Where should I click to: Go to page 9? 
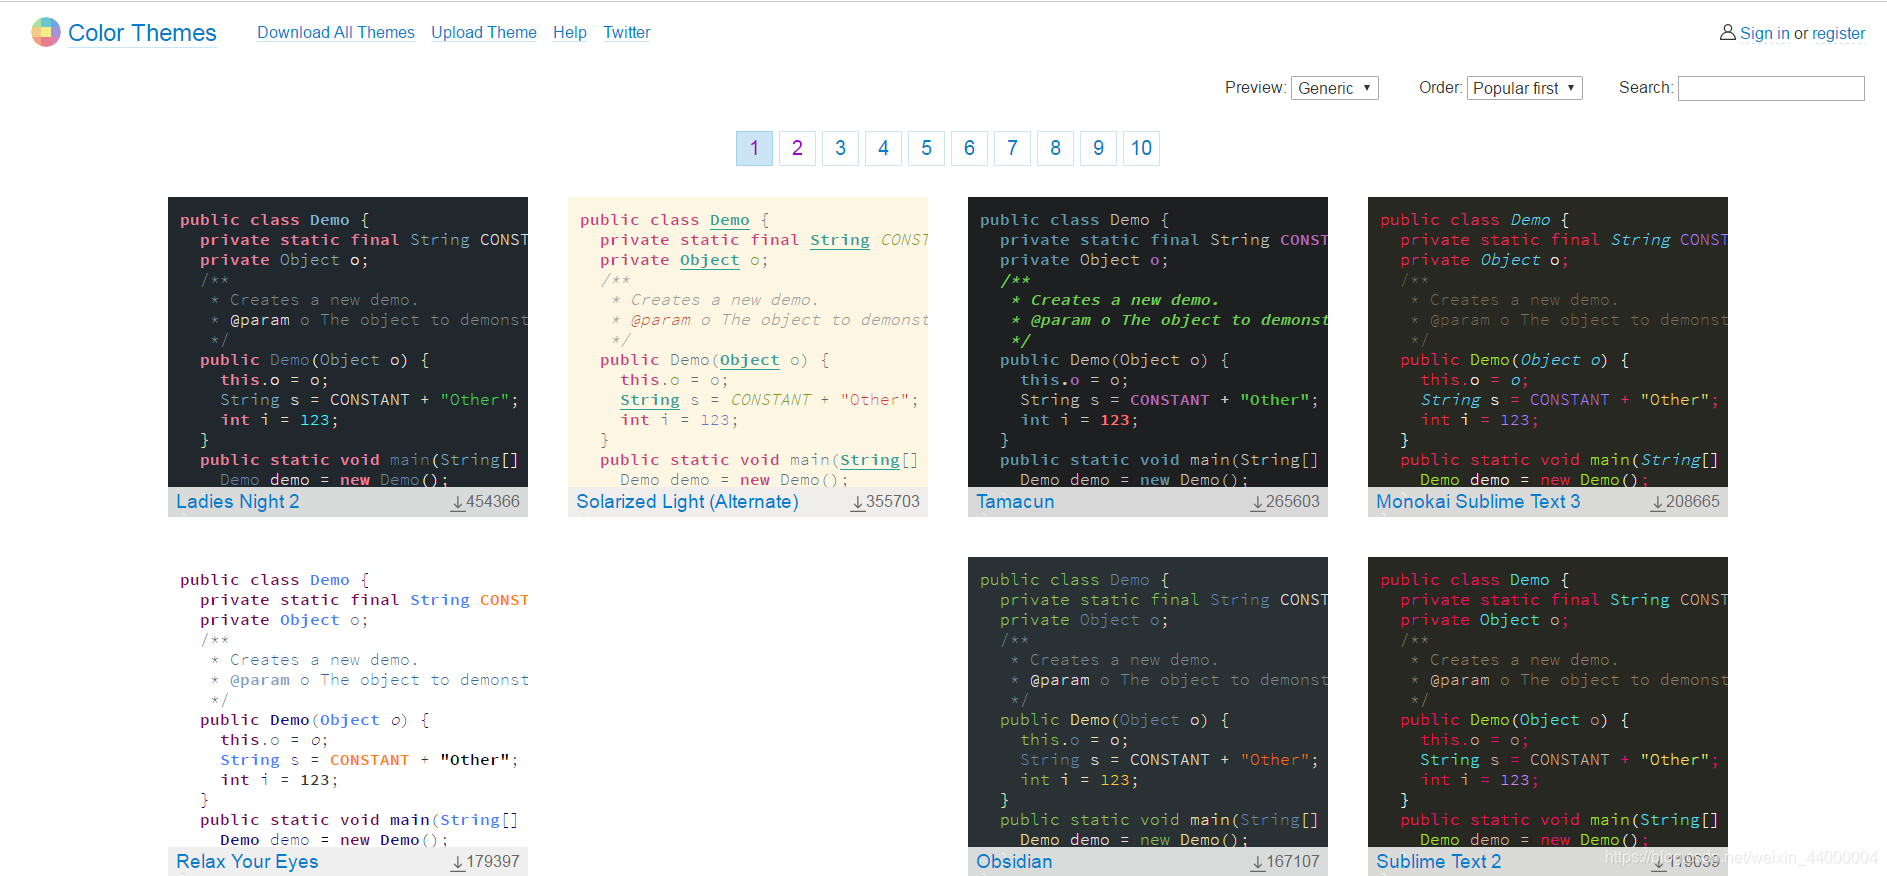click(x=1098, y=148)
